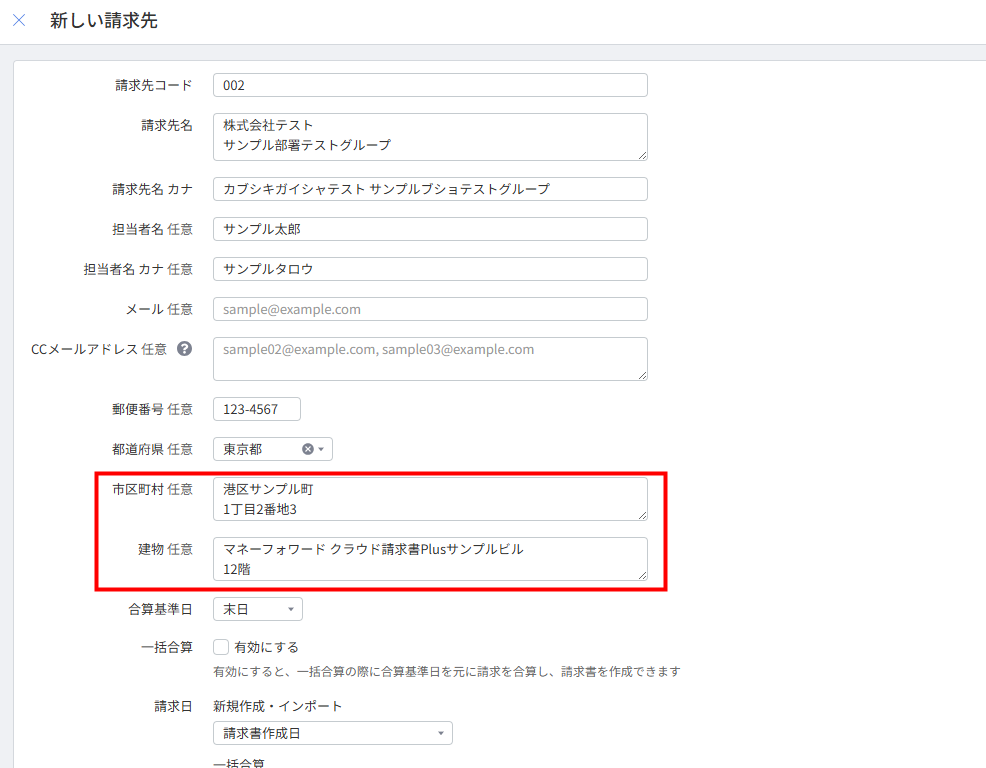Click the postal code field
This screenshot has width=986, height=768.
point(256,409)
